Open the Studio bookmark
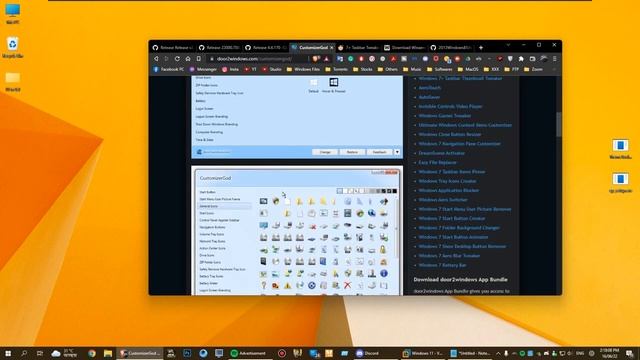Image resolution: width=640 pixels, height=360 pixels. pyautogui.click(x=272, y=69)
